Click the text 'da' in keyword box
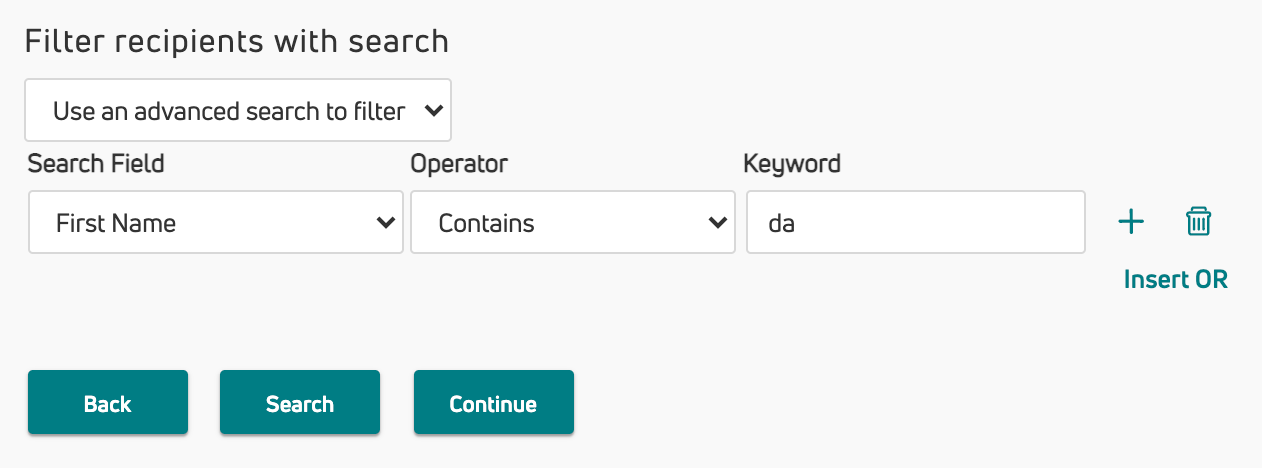 pos(781,223)
